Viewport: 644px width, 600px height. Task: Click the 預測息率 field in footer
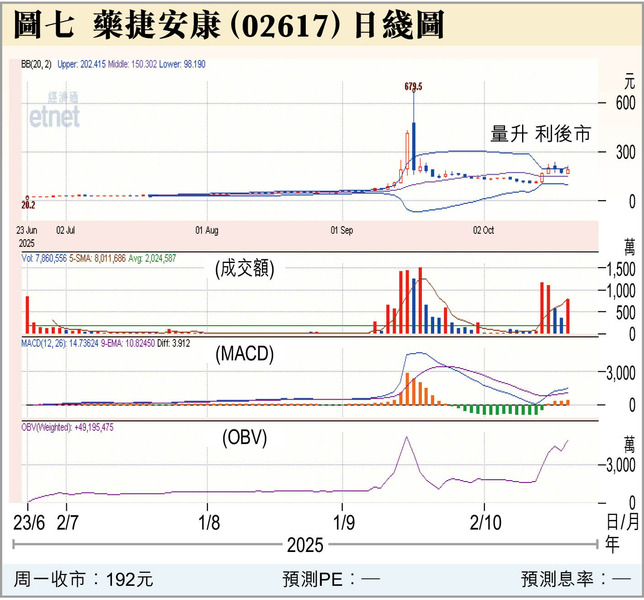(575, 579)
